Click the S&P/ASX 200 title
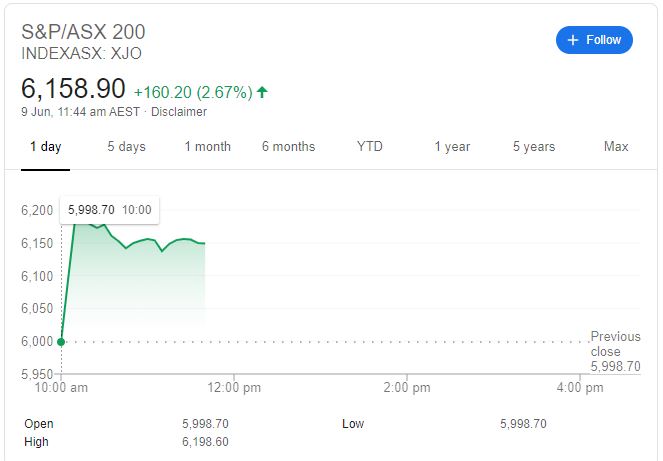 point(83,32)
